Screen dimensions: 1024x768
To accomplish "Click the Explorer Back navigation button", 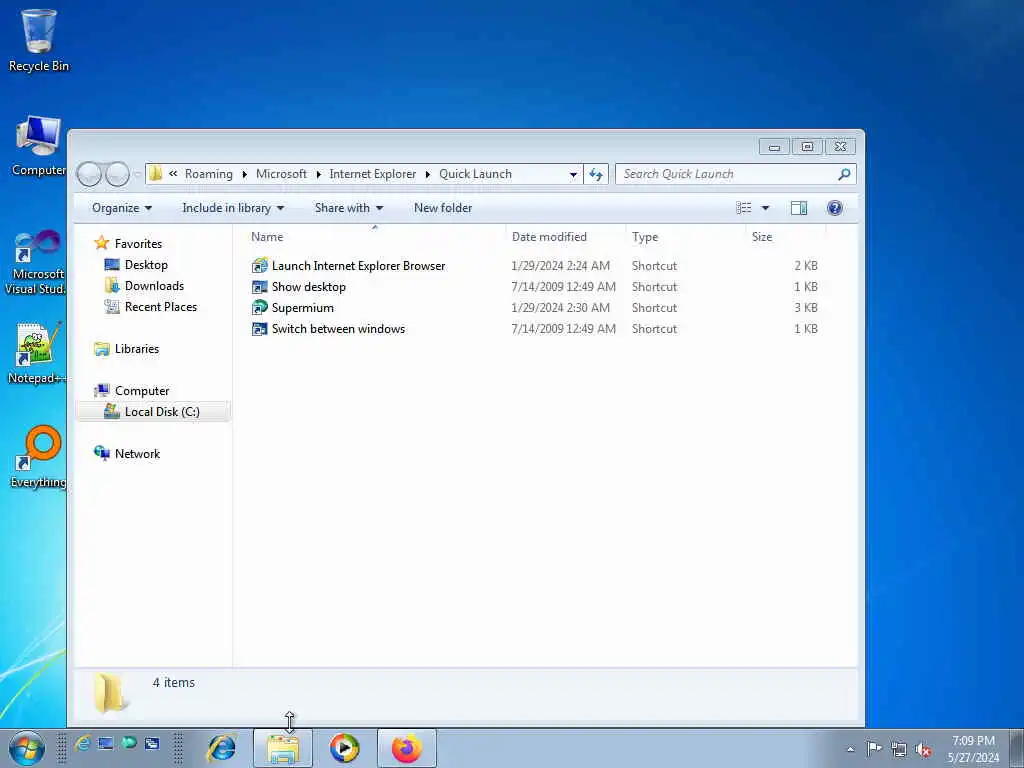I will 89,174.
